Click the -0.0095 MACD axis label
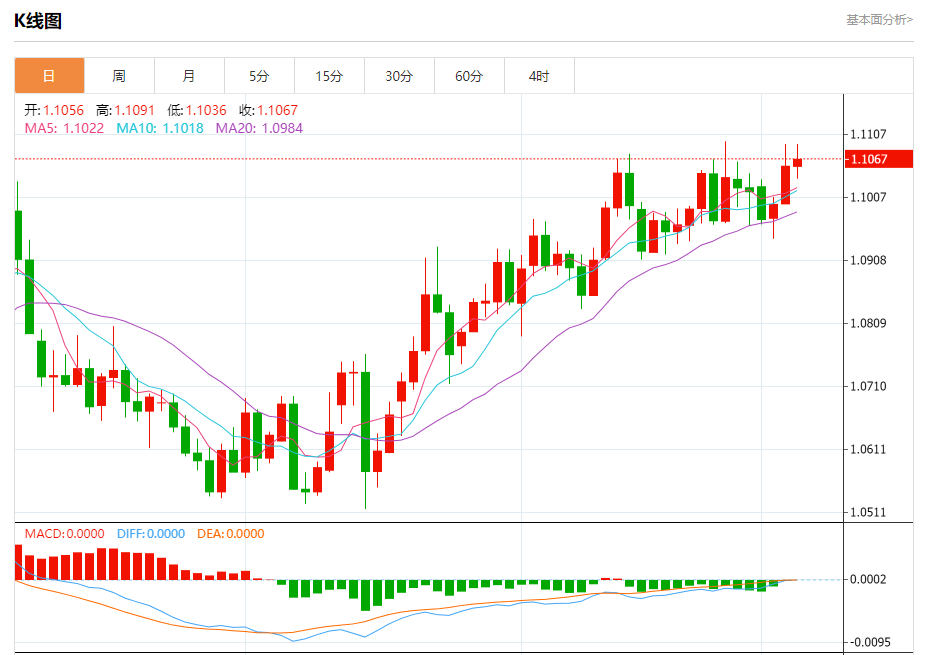Viewport: 926px width, 655px height. click(868, 642)
